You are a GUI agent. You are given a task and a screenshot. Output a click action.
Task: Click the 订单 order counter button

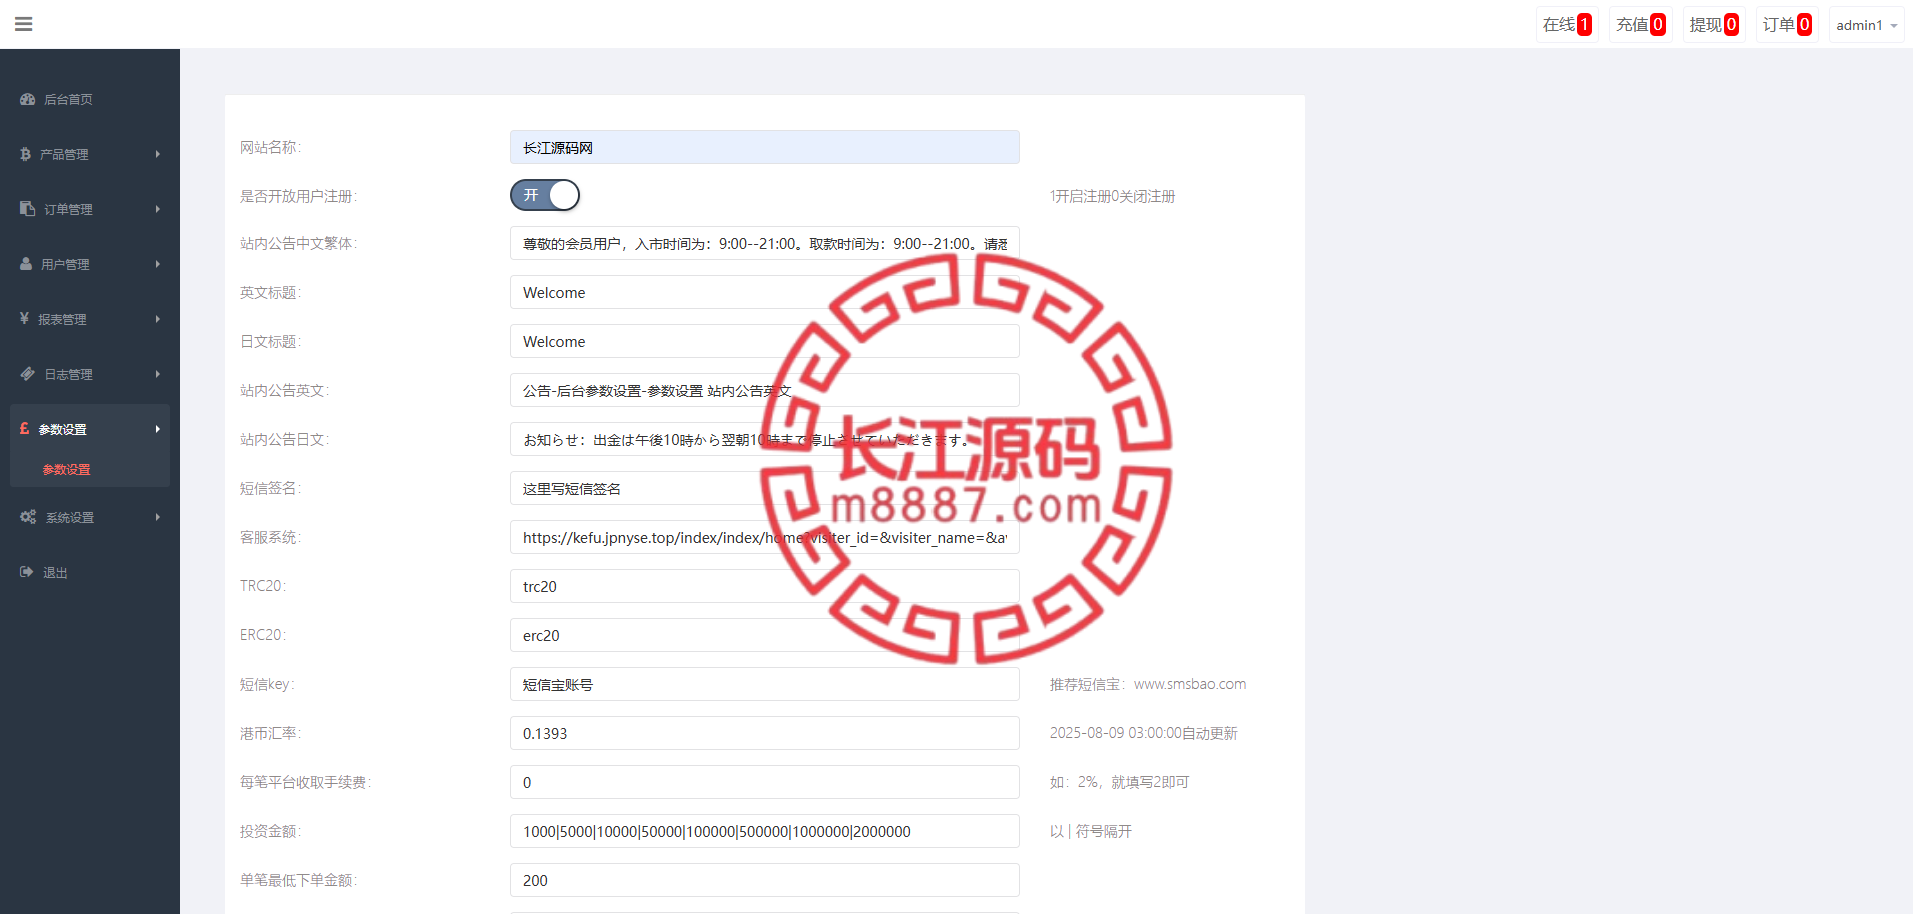[1787, 25]
